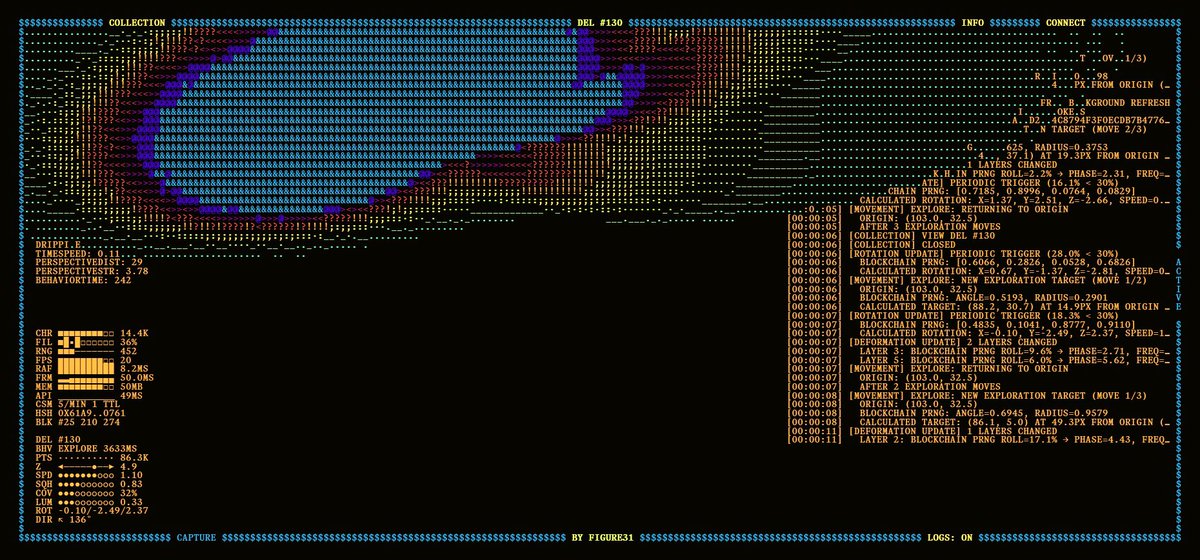This screenshot has width=1200, height=560.
Task: Click the DEL #130 title in the top border
Action: (x=600, y=22)
